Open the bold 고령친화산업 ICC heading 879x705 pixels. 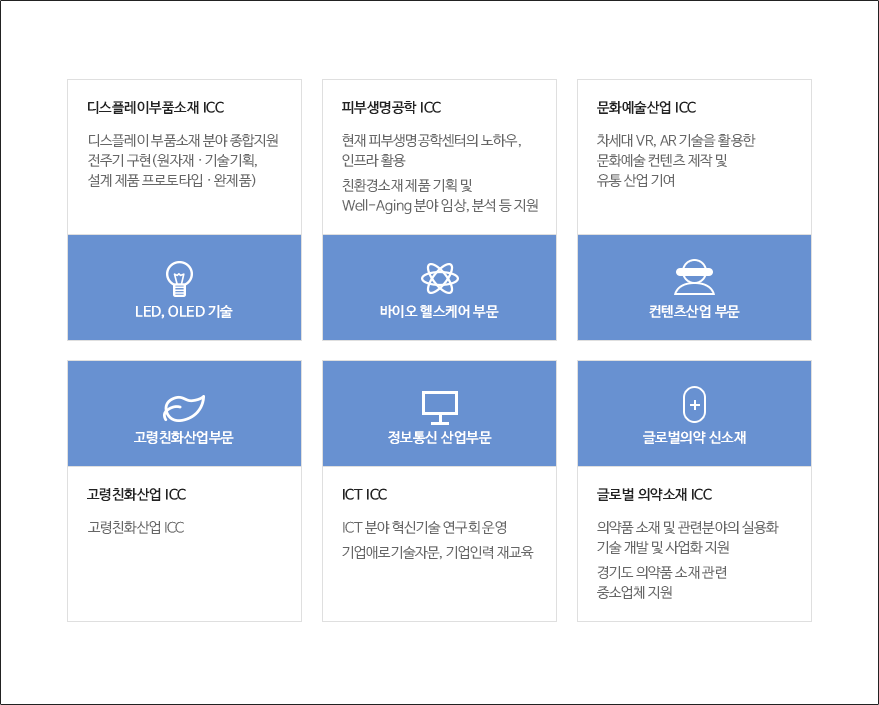pyautogui.click(x=136, y=494)
